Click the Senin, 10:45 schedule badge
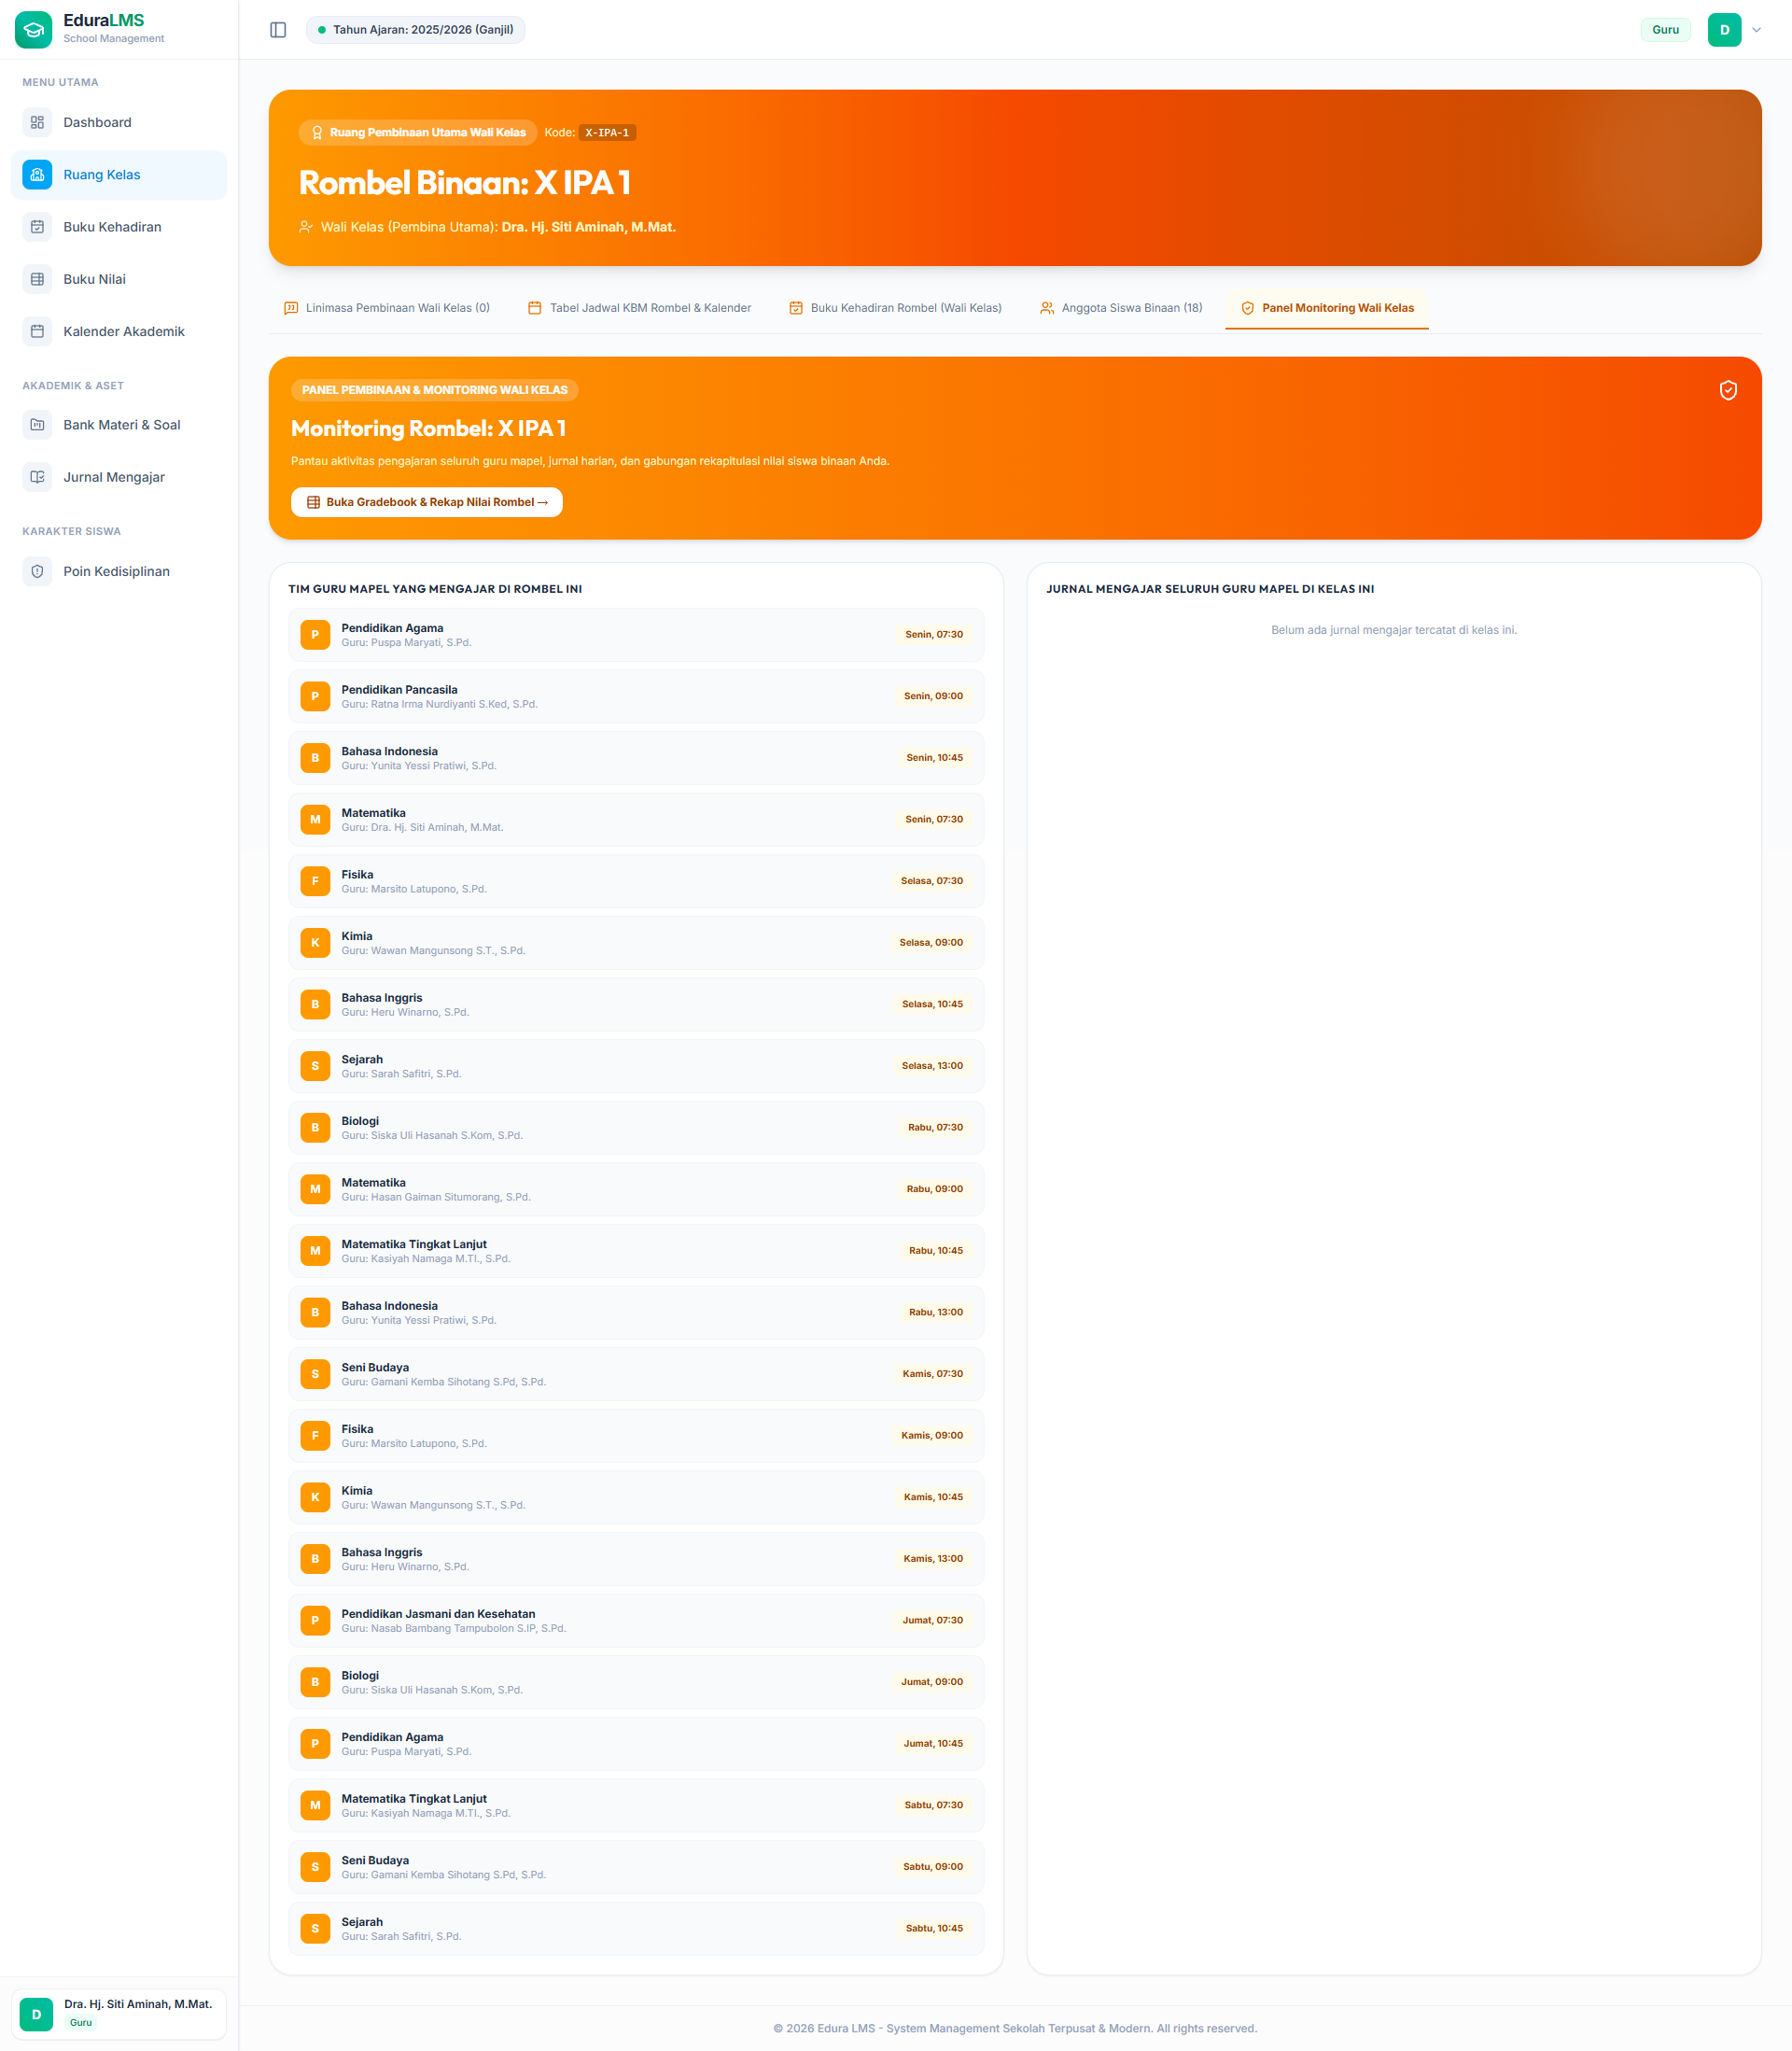Image resolution: width=1792 pixels, height=2051 pixels. 934,758
